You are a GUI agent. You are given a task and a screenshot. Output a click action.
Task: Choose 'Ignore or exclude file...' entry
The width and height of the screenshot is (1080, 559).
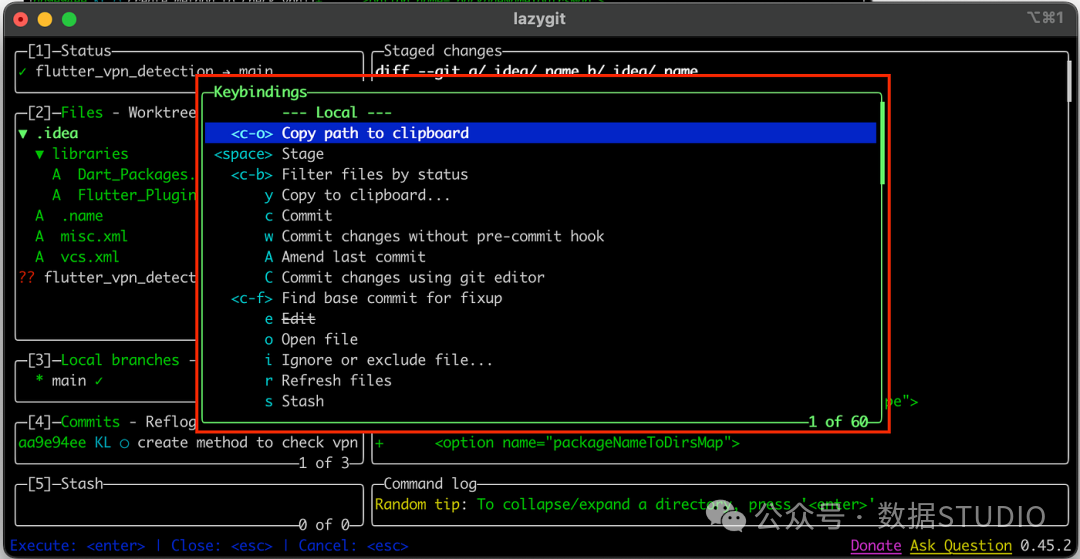(540, 360)
